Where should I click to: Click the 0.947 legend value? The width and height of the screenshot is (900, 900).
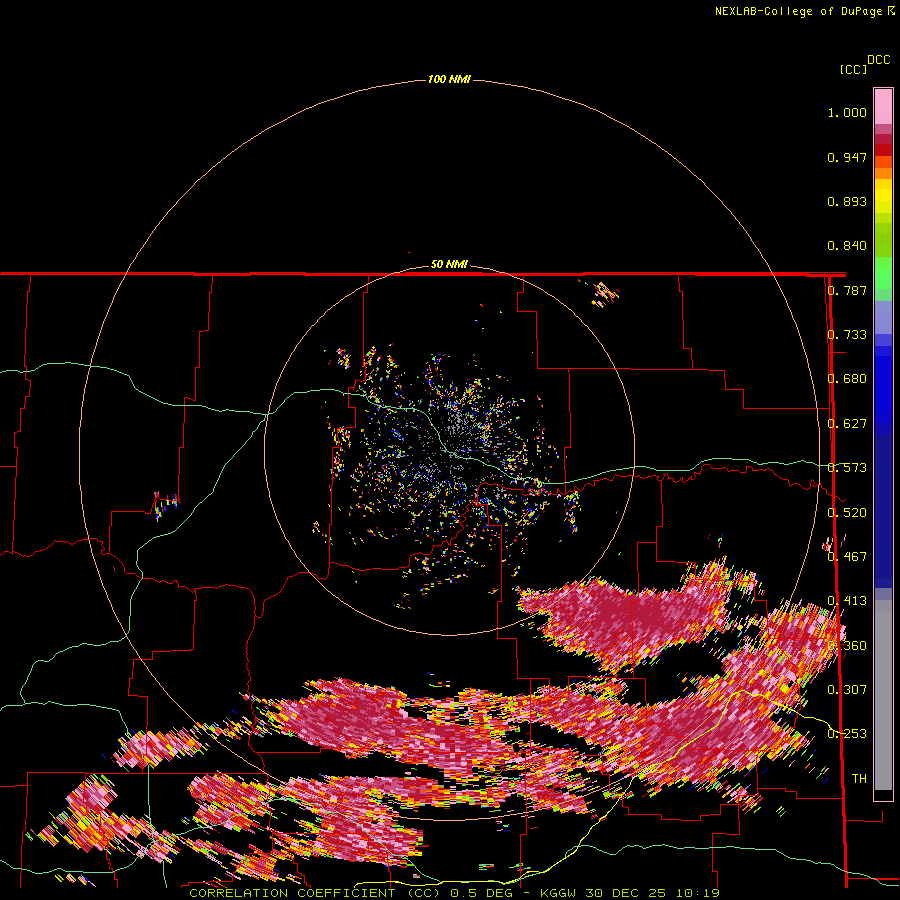(x=847, y=157)
